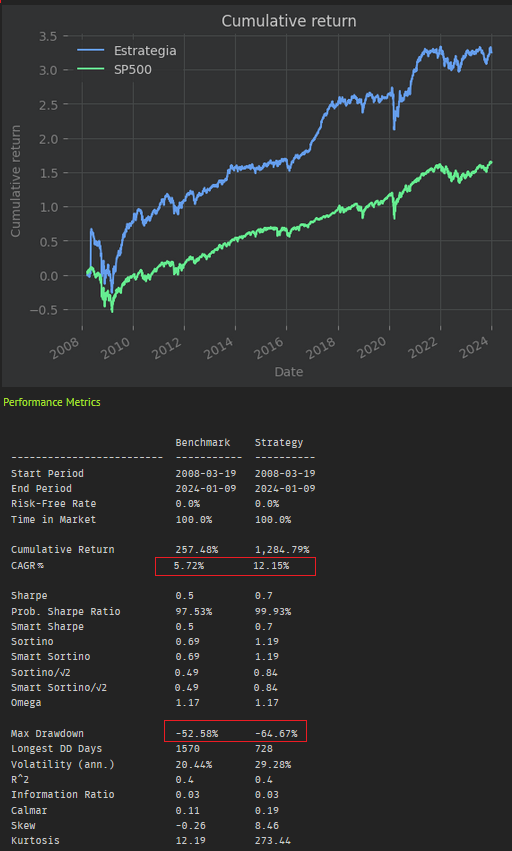The width and height of the screenshot is (512, 851).
Task: Click the 2020 tick label on the x-axis
Action: tap(373, 348)
